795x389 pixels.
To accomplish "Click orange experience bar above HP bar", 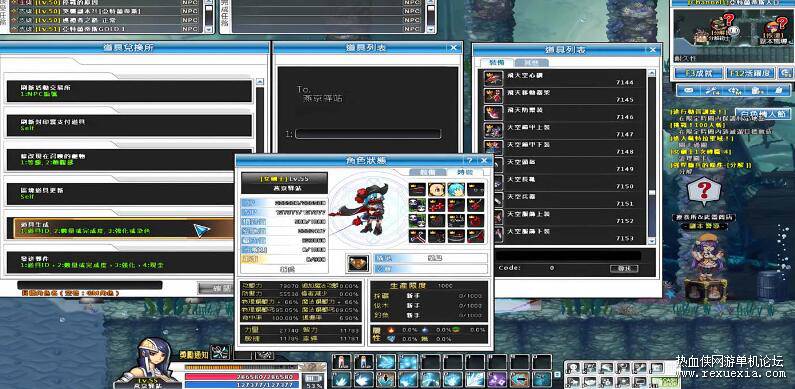I will click(x=242, y=367).
